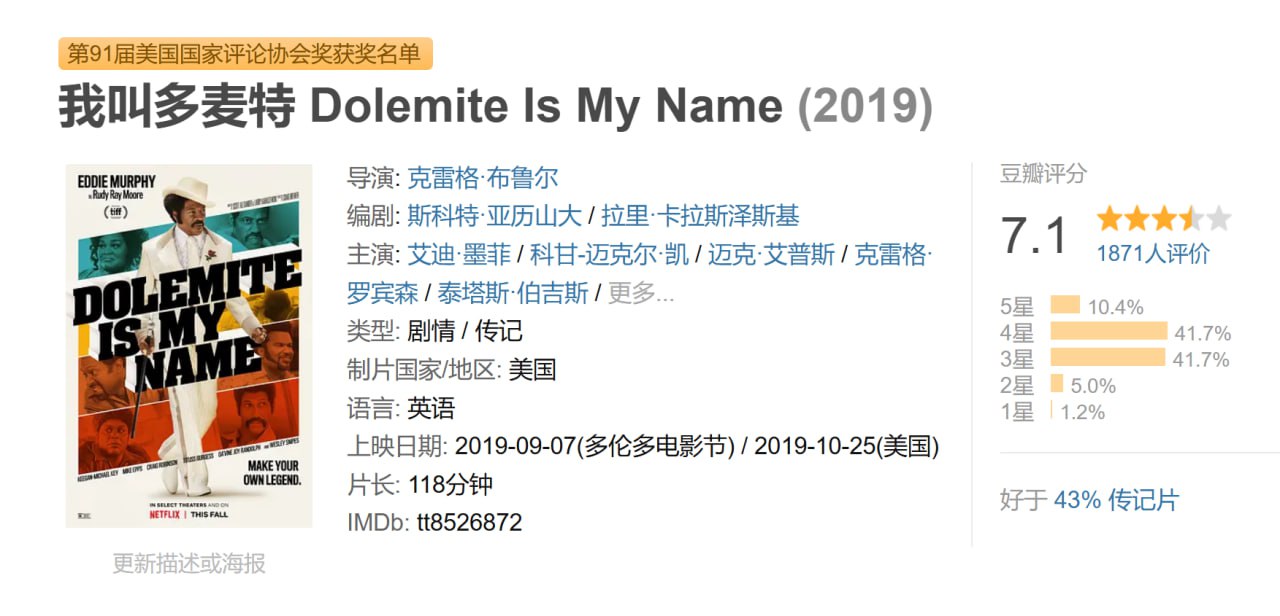Click the movie title 我叫多麦特
The height and width of the screenshot is (616, 1280).
[x=177, y=108]
